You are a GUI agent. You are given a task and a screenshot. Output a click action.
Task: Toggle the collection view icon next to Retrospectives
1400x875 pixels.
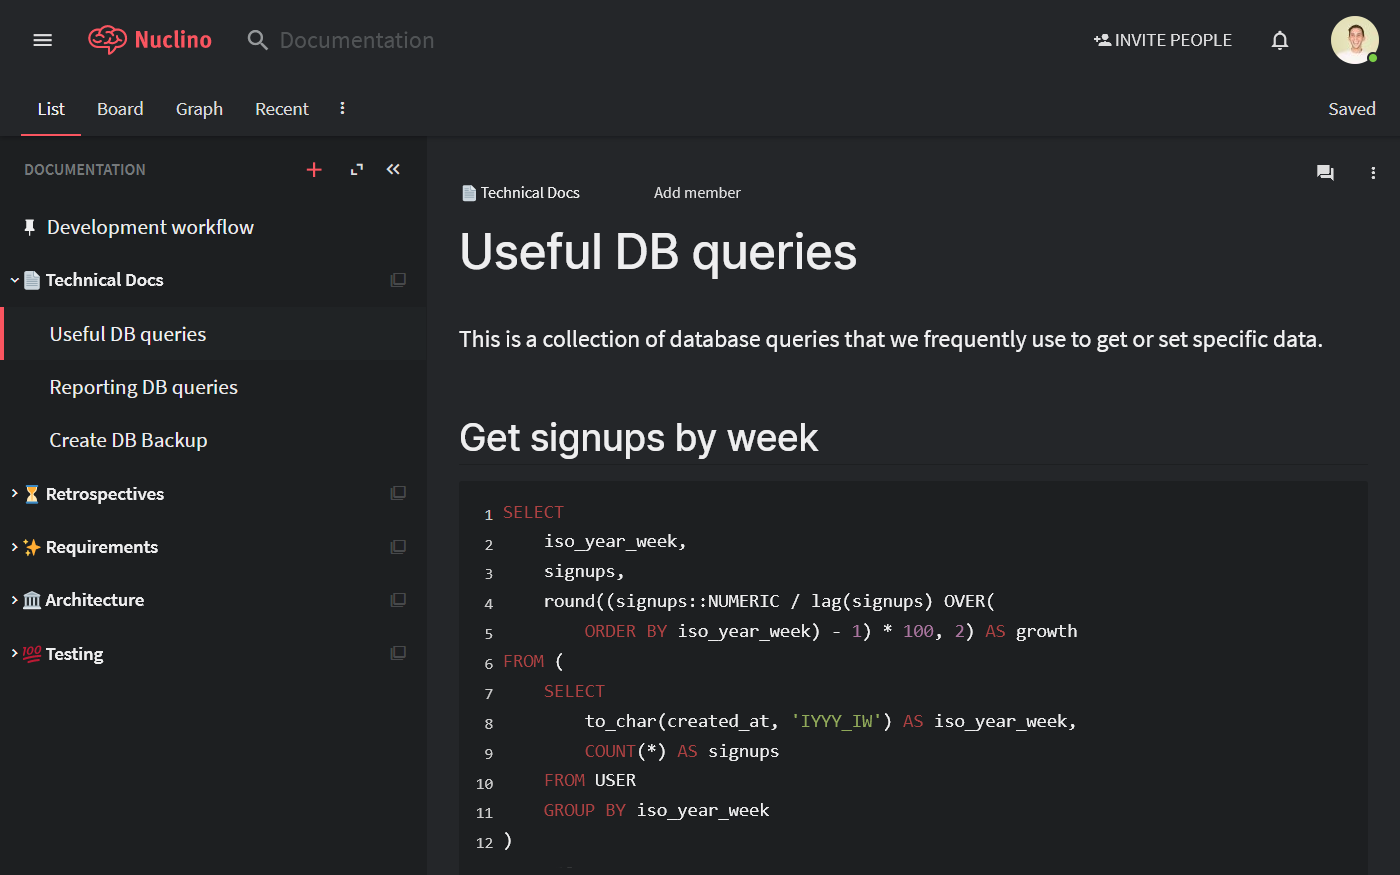click(398, 493)
